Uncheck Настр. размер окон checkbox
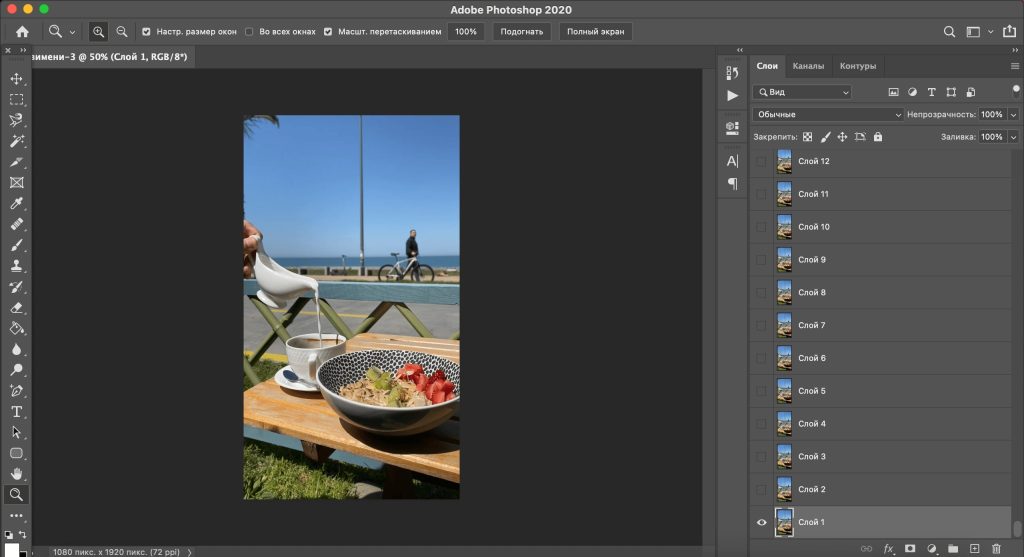The width and height of the screenshot is (1024, 557). [147, 32]
